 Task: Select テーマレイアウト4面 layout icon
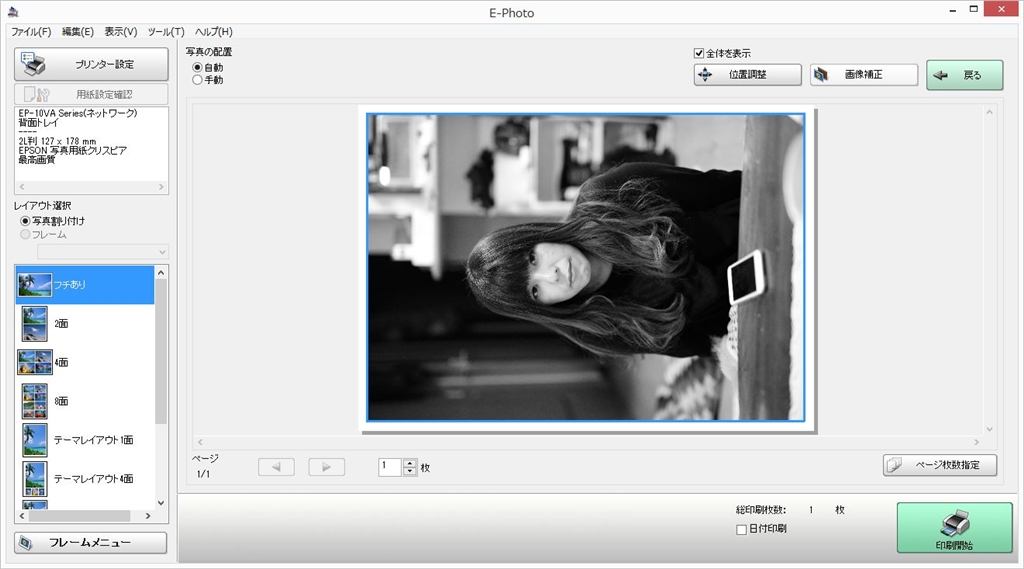click(x=35, y=478)
